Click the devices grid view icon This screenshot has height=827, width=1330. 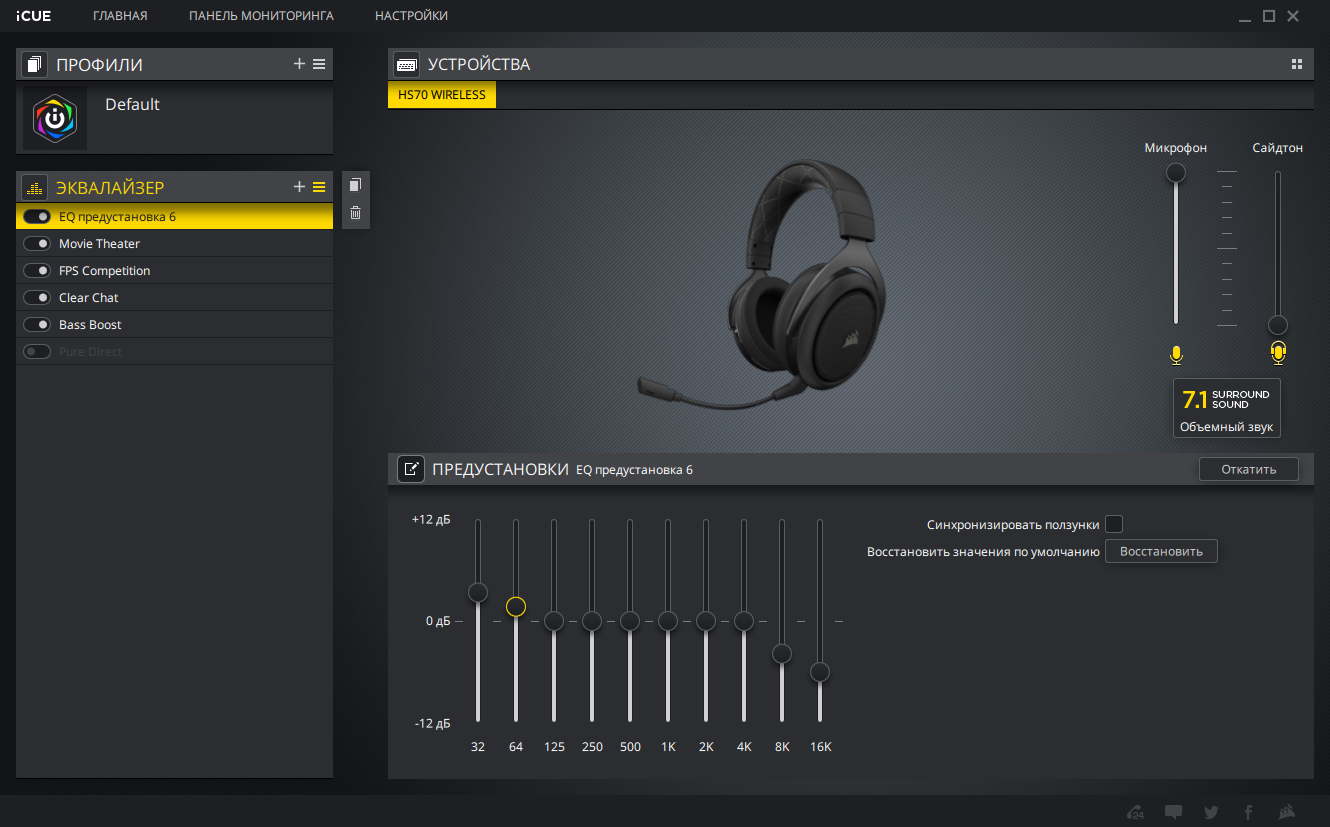pyautogui.click(x=1297, y=64)
